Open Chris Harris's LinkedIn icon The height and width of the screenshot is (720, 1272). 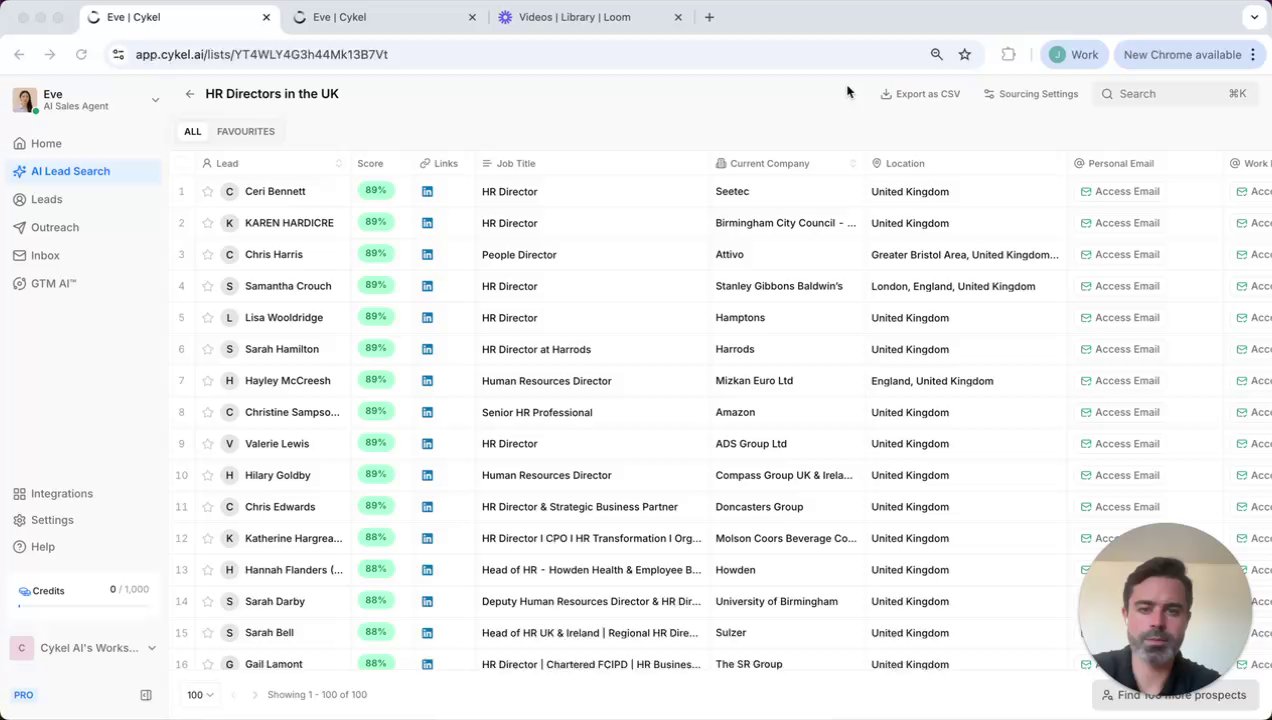(x=427, y=255)
